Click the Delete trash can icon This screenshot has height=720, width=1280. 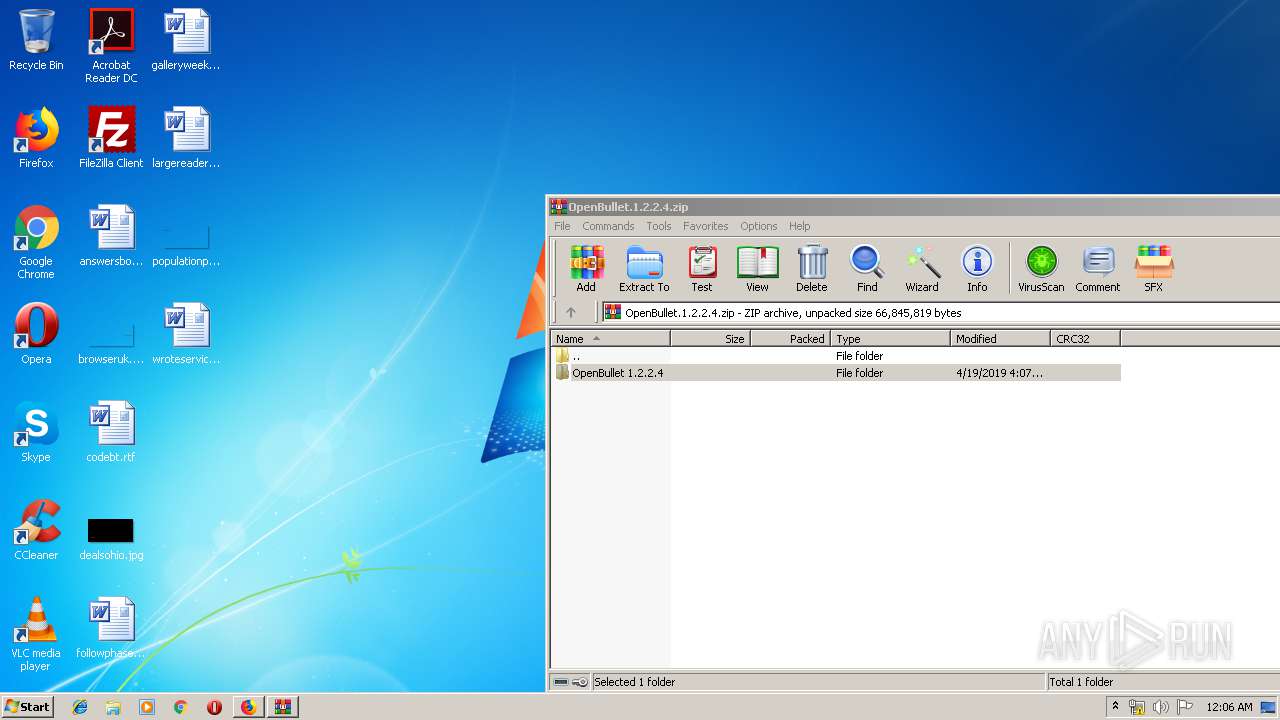click(x=811, y=269)
